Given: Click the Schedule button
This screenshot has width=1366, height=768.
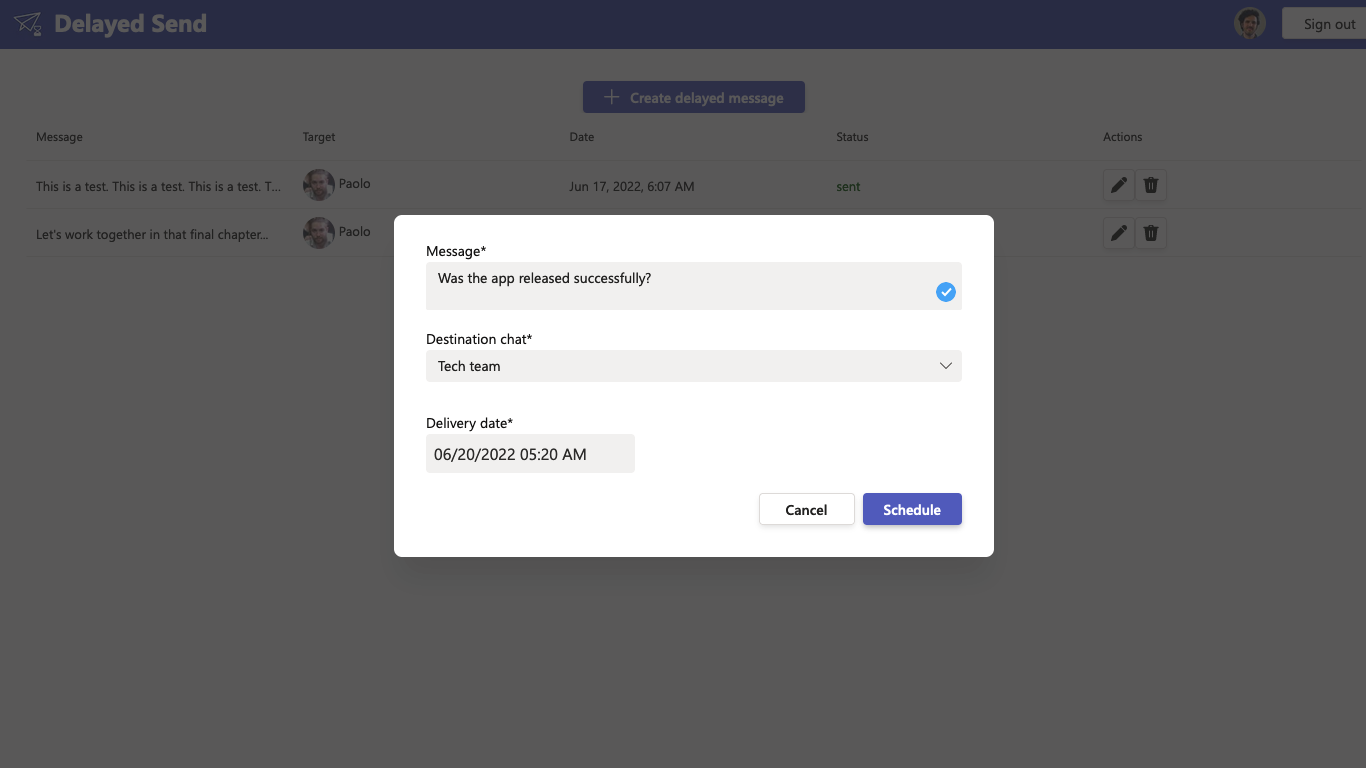Looking at the screenshot, I should pyautogui.click(x=912, y=509).
